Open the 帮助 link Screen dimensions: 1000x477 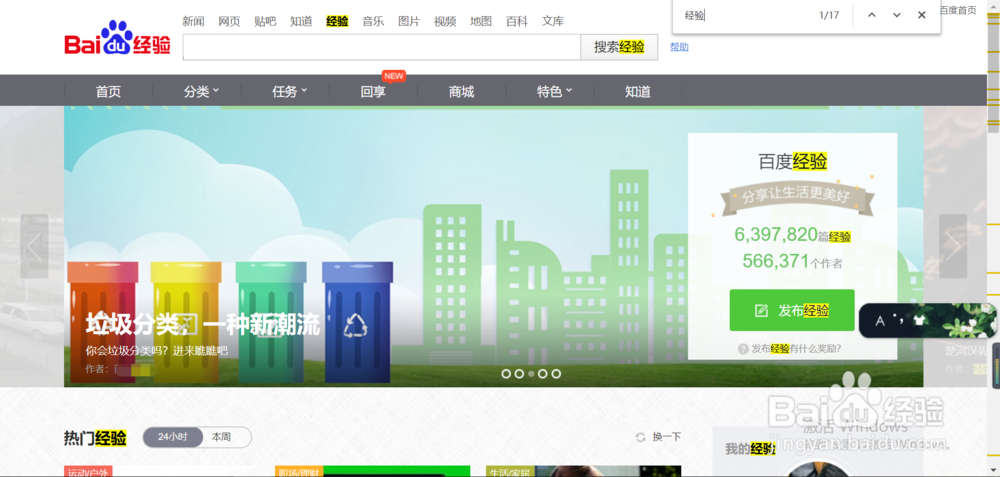coord(679,47)
